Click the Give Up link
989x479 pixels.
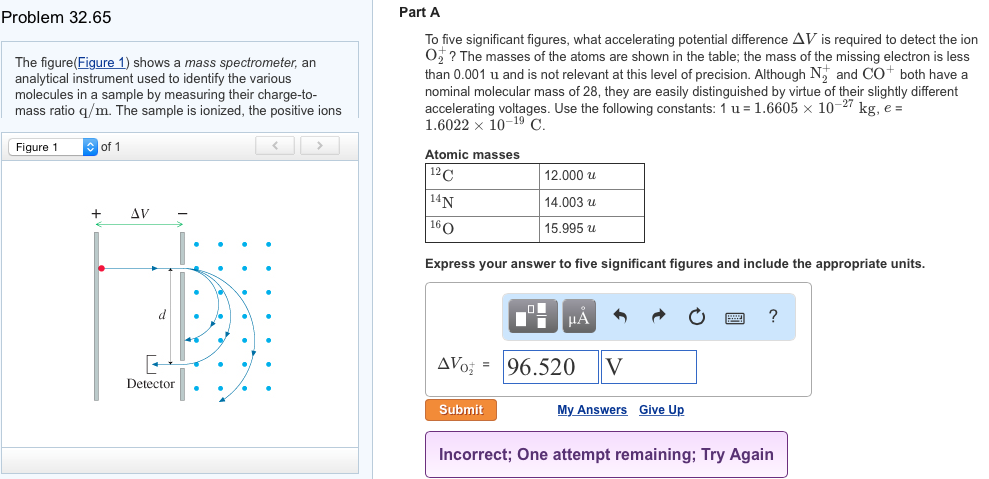(662, 410)
